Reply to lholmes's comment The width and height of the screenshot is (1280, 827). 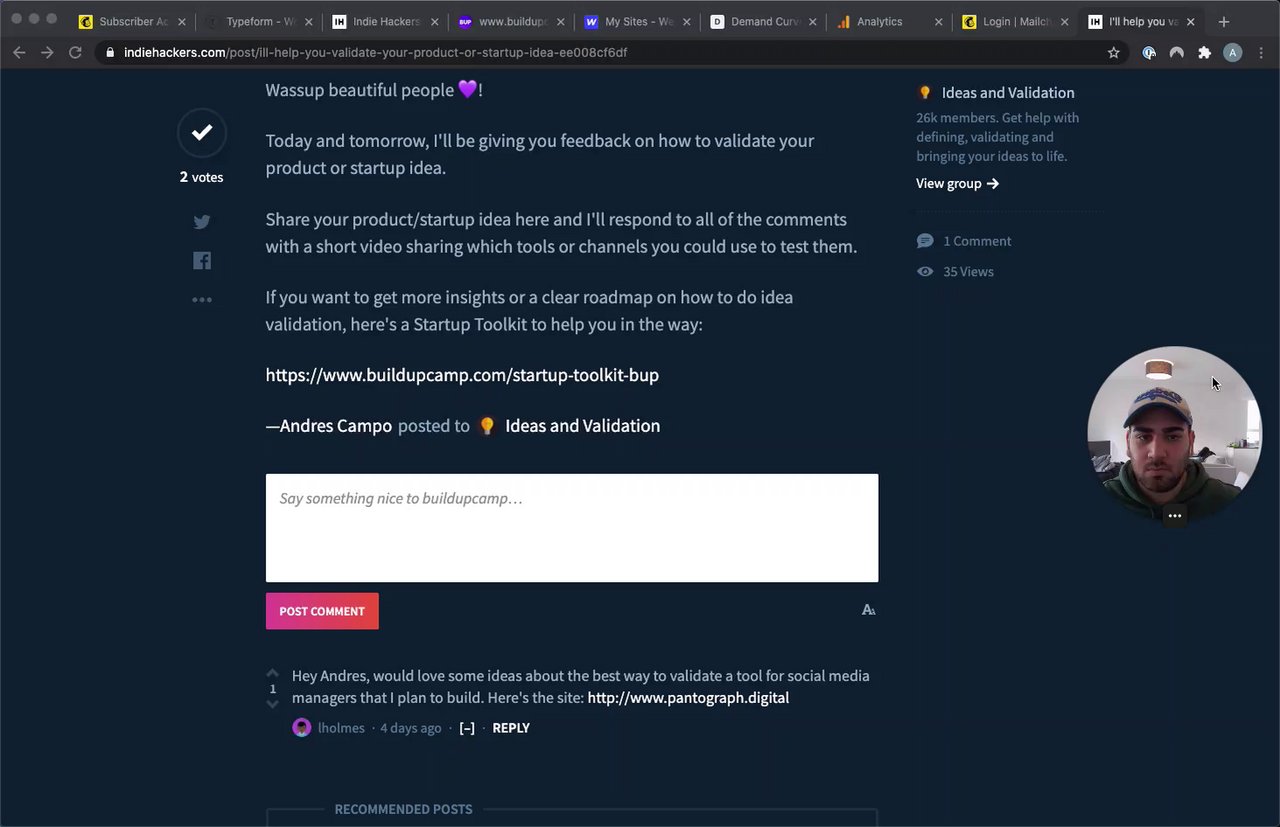[511, 728]
